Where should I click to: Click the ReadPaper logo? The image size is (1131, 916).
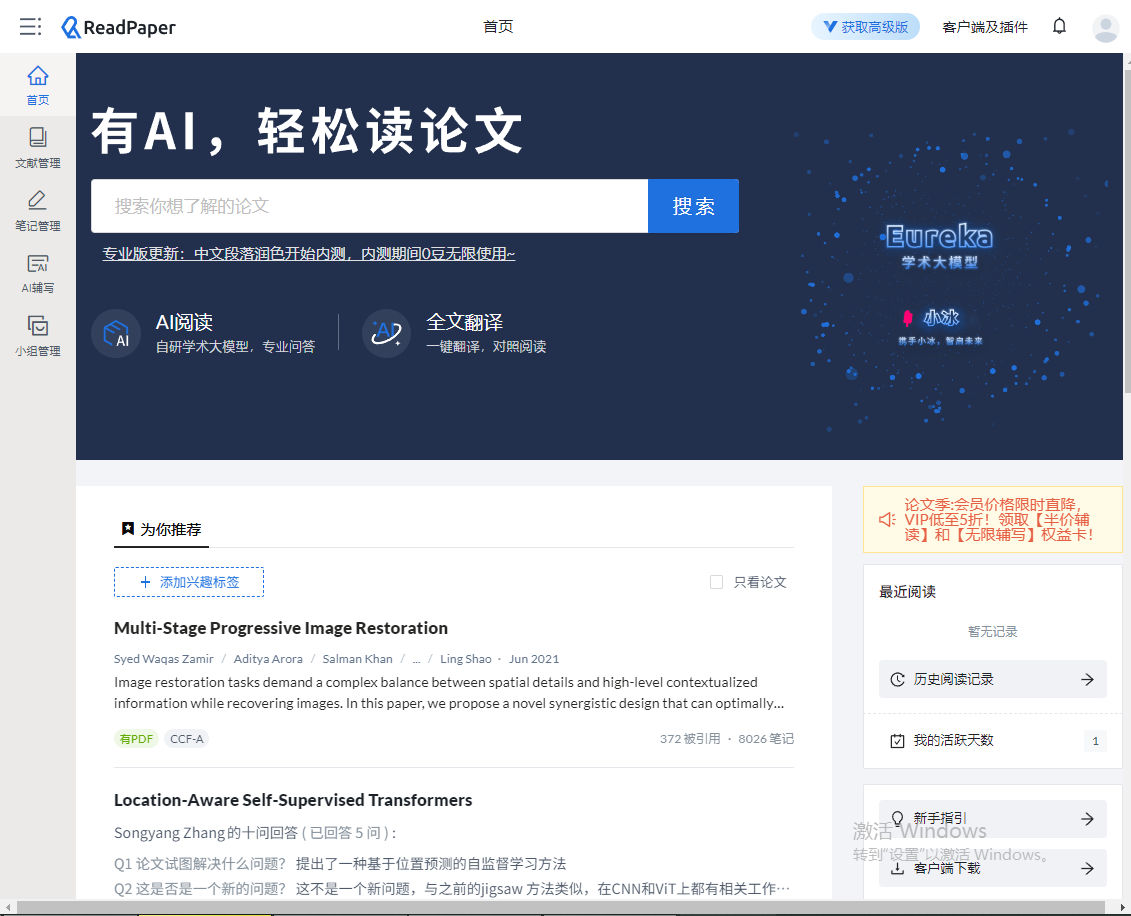(x=118, y=27)
